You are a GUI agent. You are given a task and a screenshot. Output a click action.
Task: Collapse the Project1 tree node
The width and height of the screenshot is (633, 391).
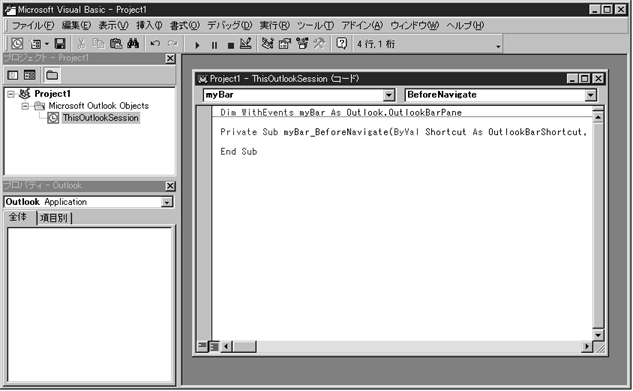(11, 94)
